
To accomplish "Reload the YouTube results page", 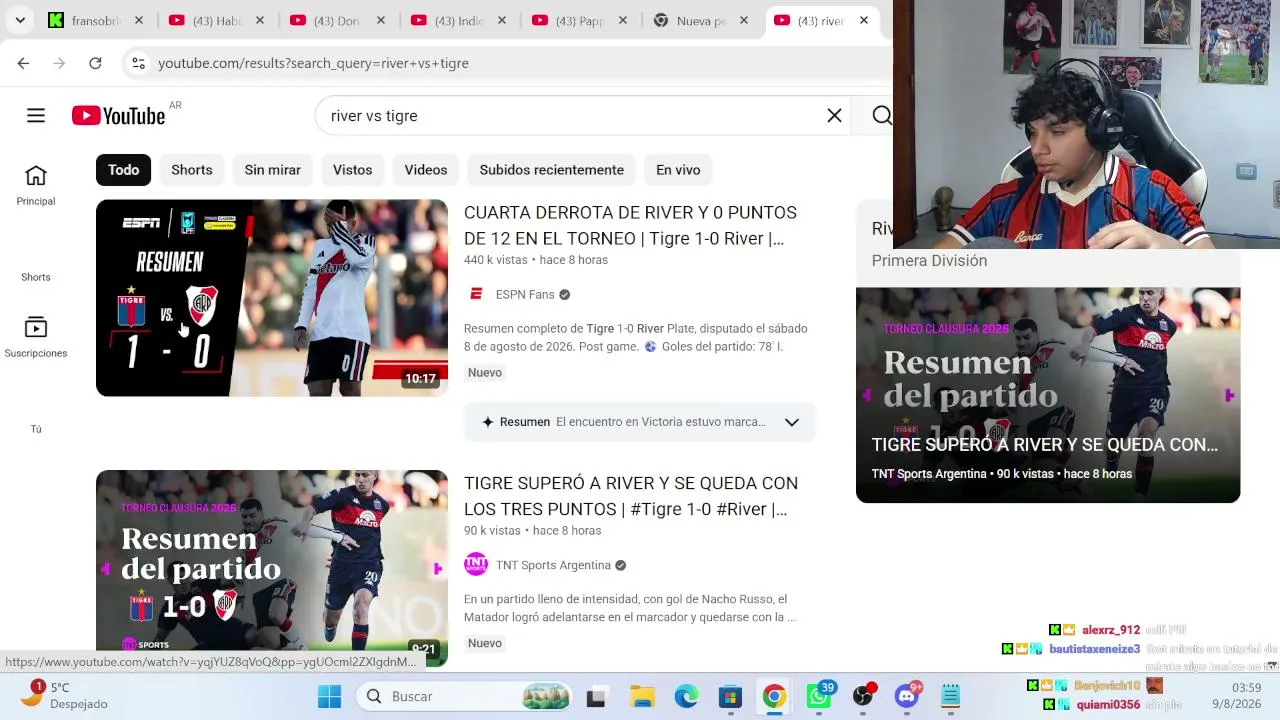I will (x=95, y=63).
